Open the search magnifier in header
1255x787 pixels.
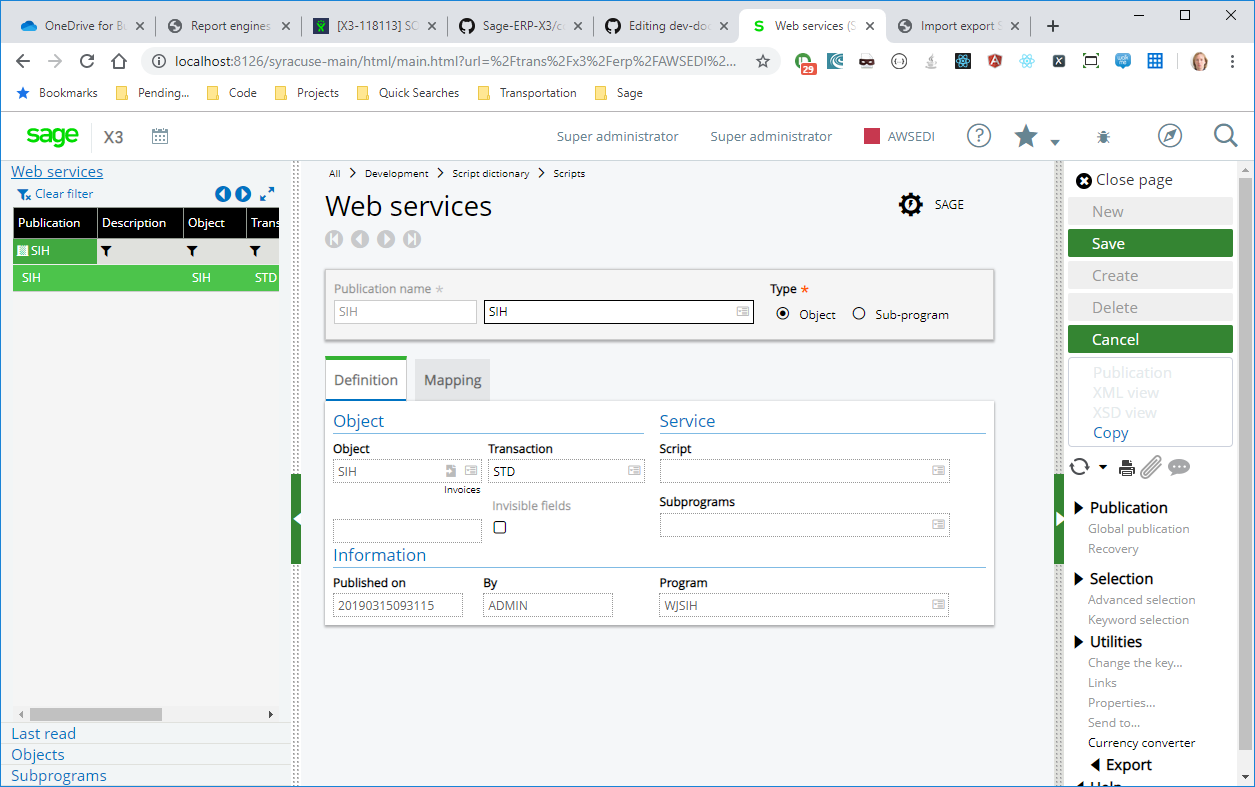point(1225,136)
